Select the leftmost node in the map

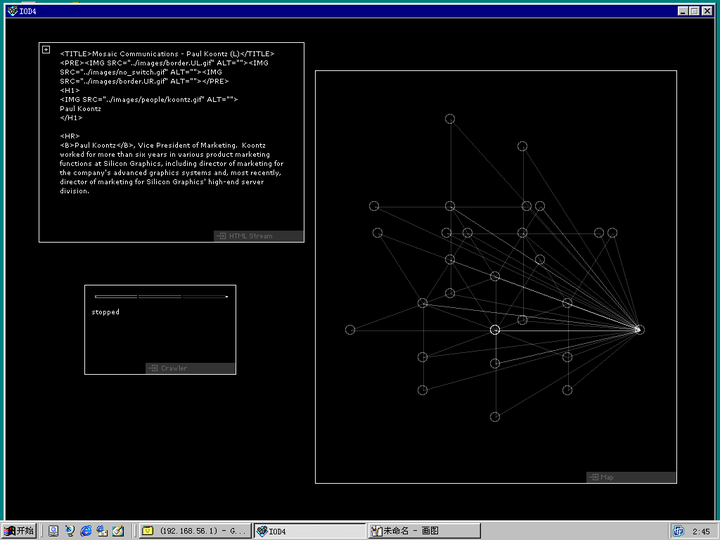click(350, 330)
